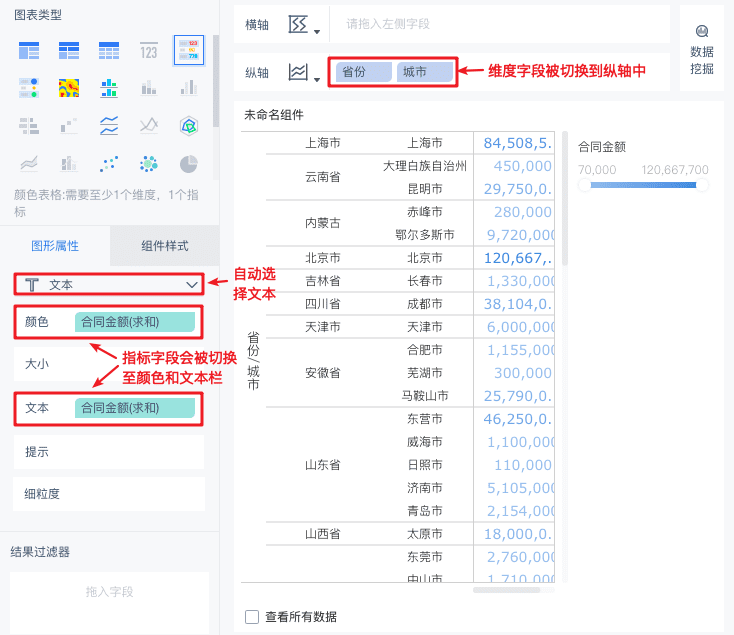The image size is (734, 635).
Task: Click the 细粒度 attribute field box
Action: (109, 494)
